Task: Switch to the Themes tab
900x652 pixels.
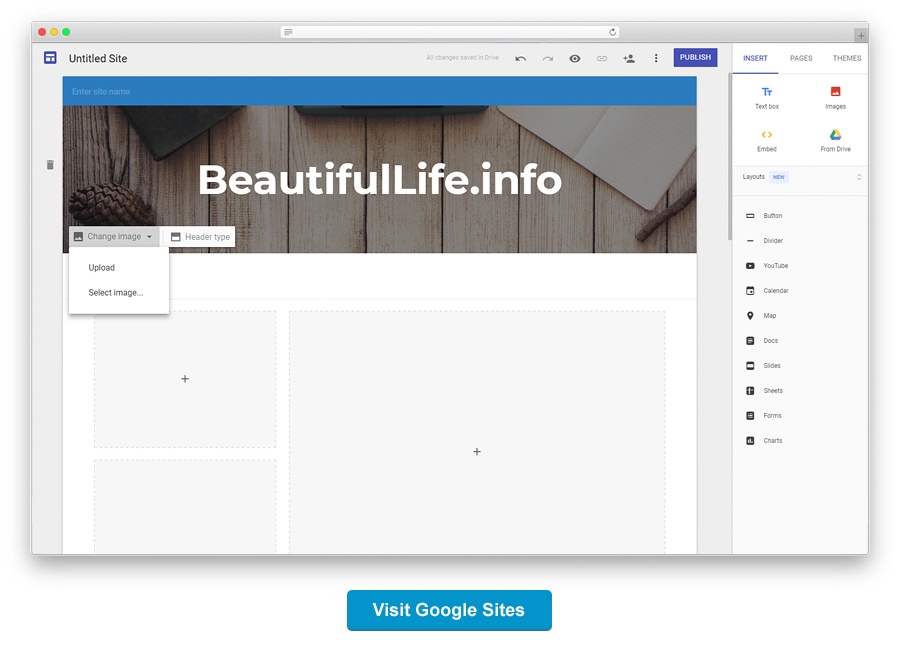Action: click(847, 59)
